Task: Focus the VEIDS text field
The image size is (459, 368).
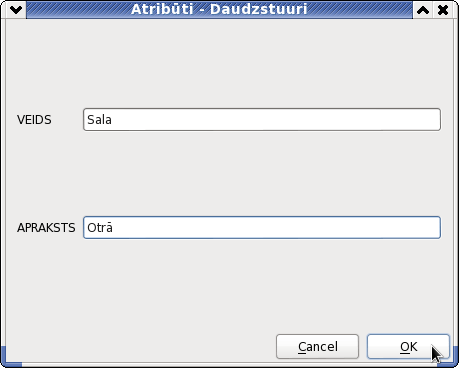Action: [262, 119]
